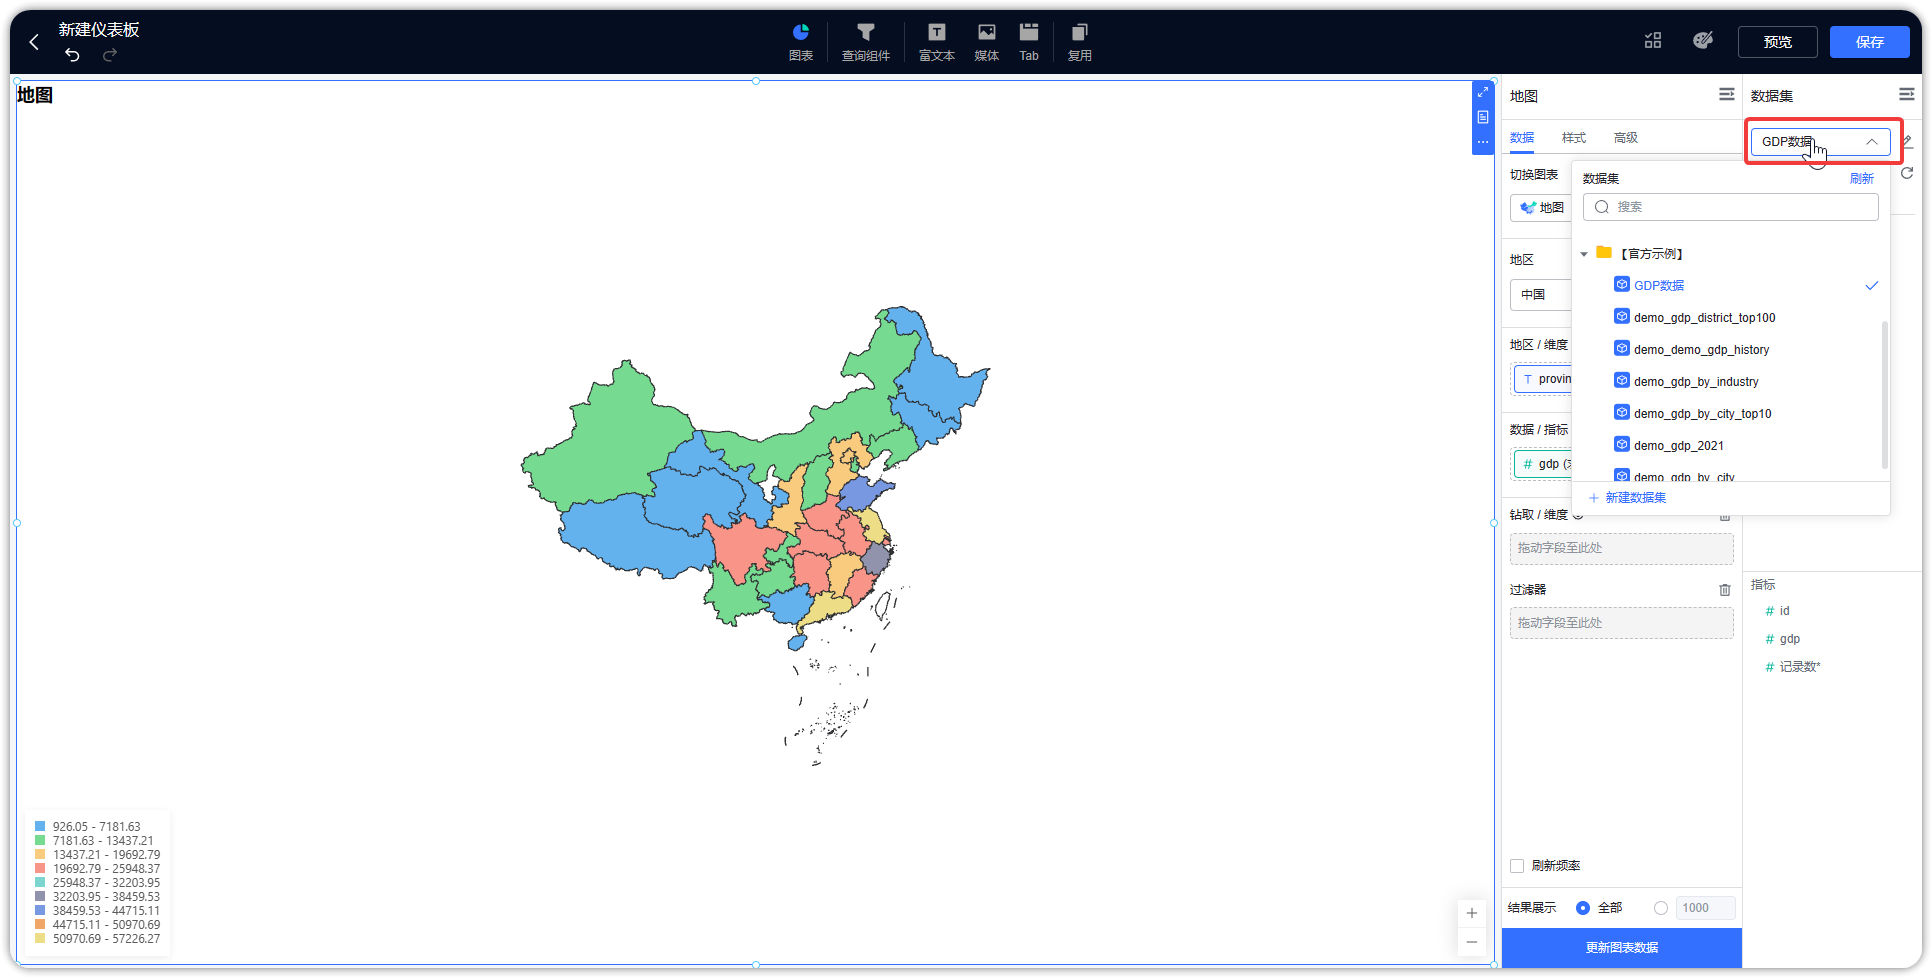
Task: Open the dashboard theme palette icon
Action: (x=1703, y=41)
